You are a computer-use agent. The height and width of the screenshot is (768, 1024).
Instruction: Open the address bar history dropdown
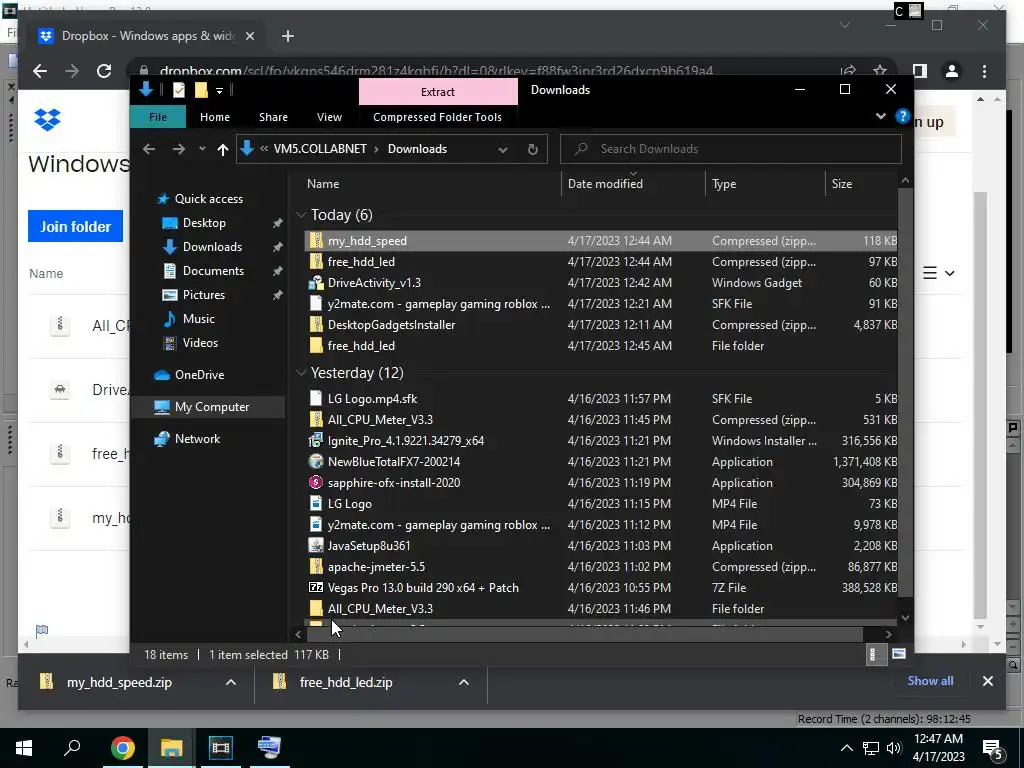(503, 150)
